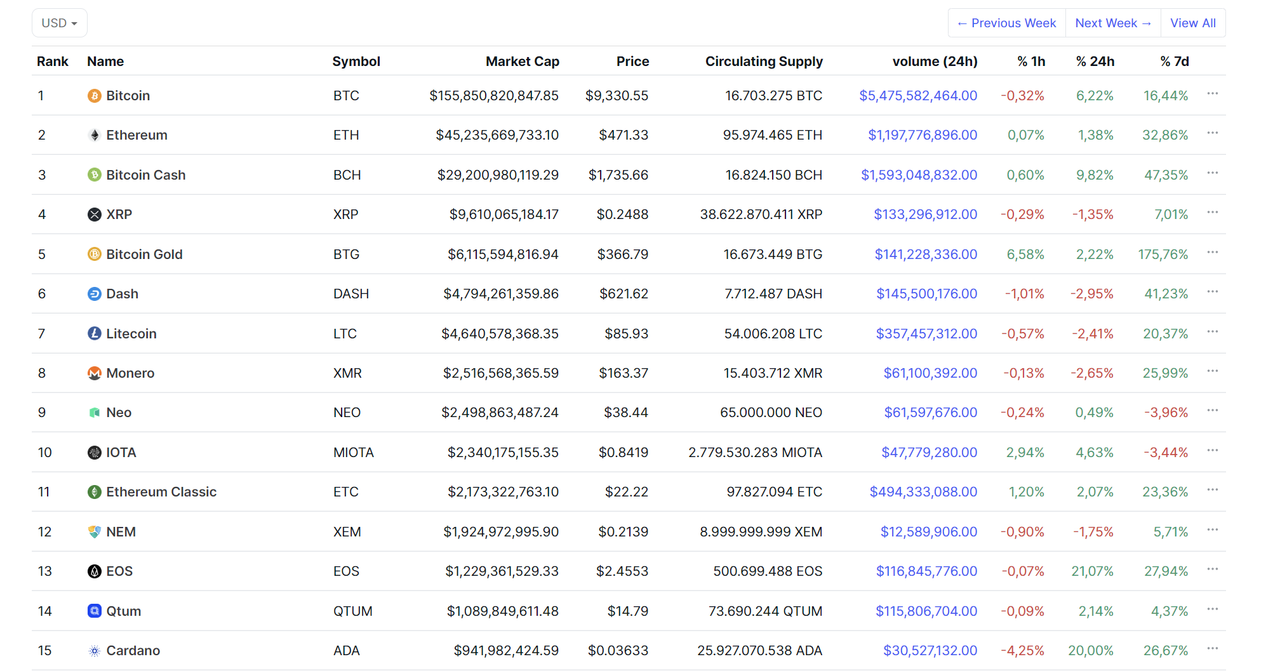Open IOTA's volume link $47,779,280.00
The width and height of the screenshot is (1280, 671).
pyautogui.click(x=929, y=453)
